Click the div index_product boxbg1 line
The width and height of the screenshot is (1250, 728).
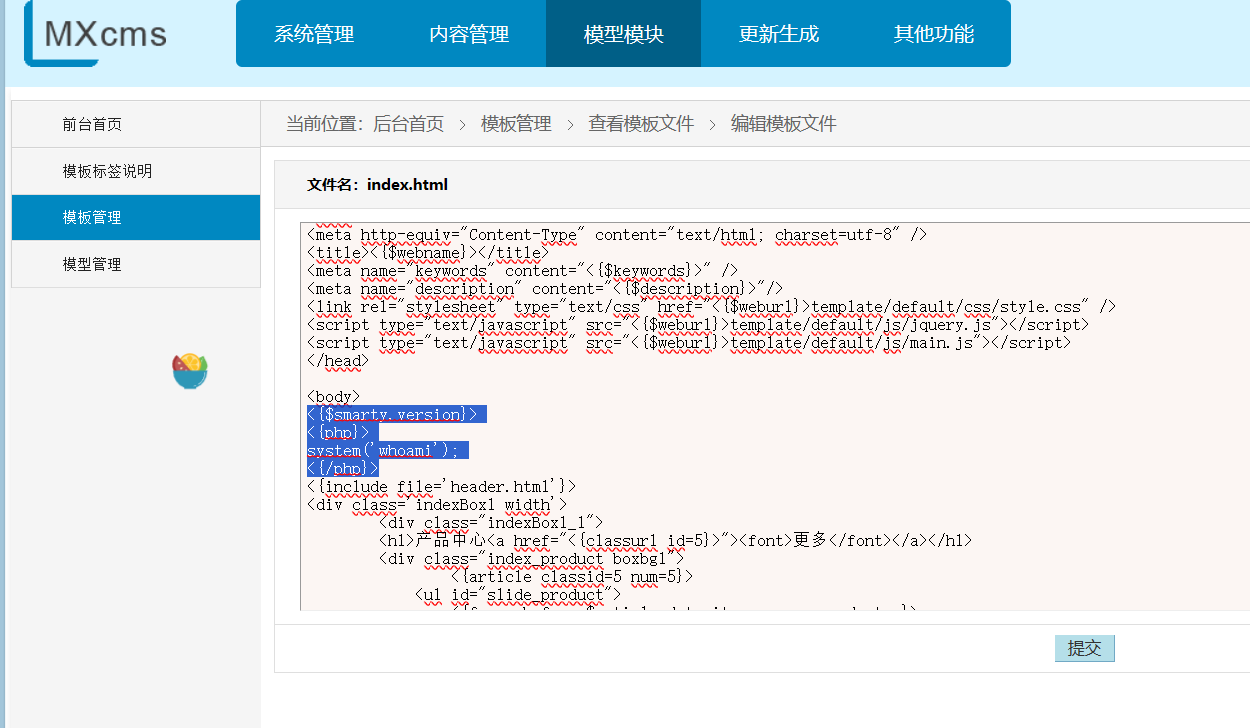[531, 558]
